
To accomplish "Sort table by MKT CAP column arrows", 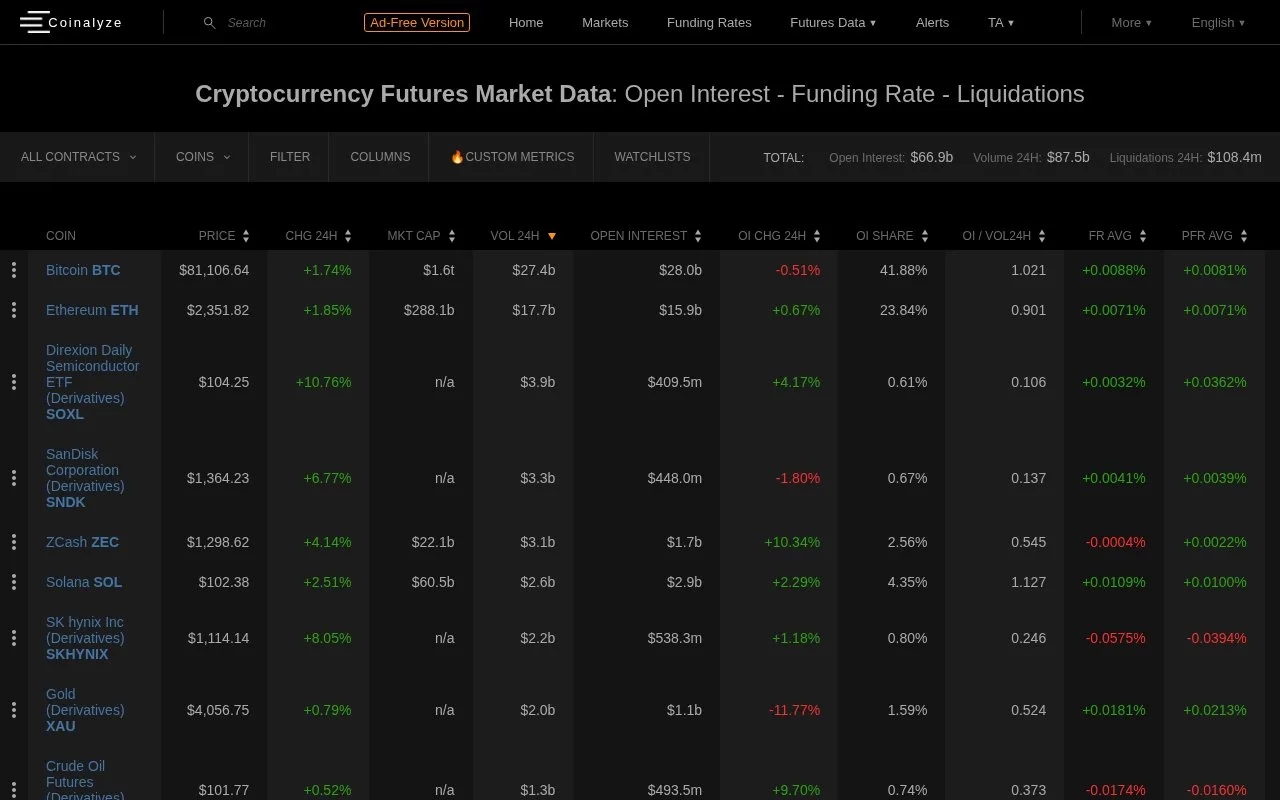I will coord(452,236).
